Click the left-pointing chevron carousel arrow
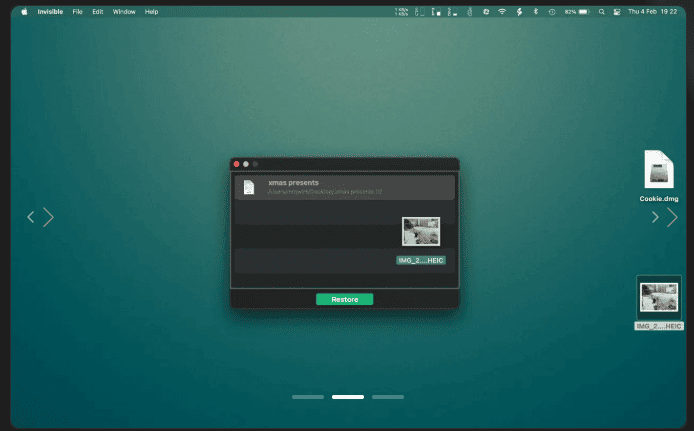The width and height of the screenshot is (694, 431). [31, 217]
